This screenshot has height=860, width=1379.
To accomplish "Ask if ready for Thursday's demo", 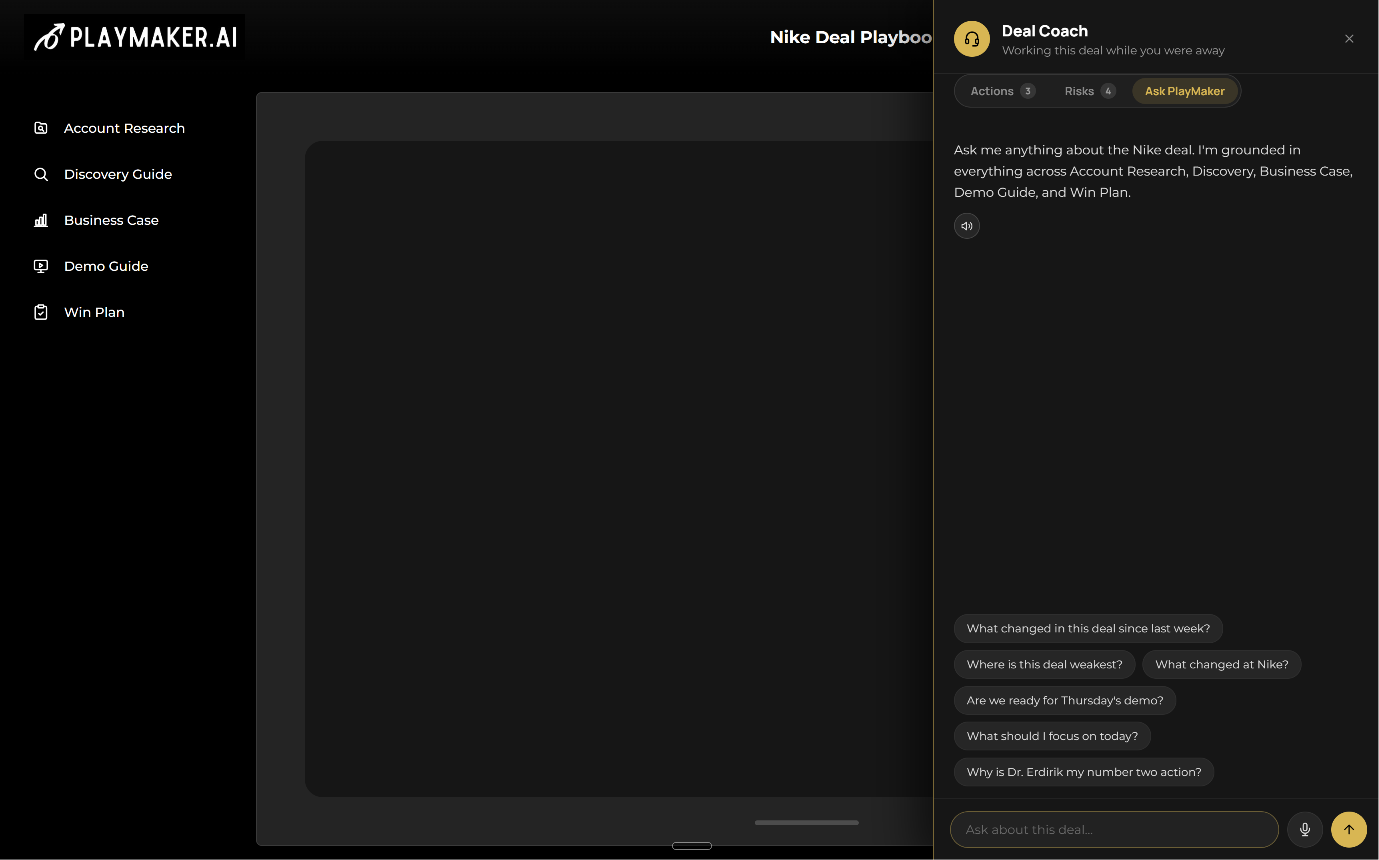I will coord(1065,701).
